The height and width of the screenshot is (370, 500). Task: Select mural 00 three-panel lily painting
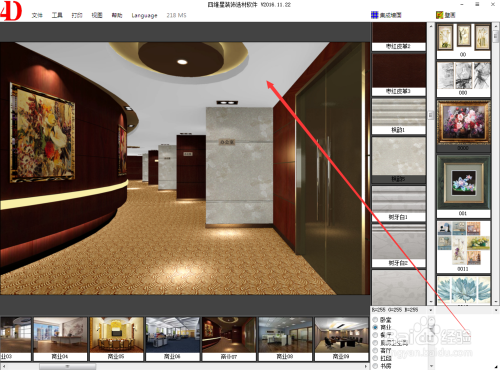coord(463,41)
